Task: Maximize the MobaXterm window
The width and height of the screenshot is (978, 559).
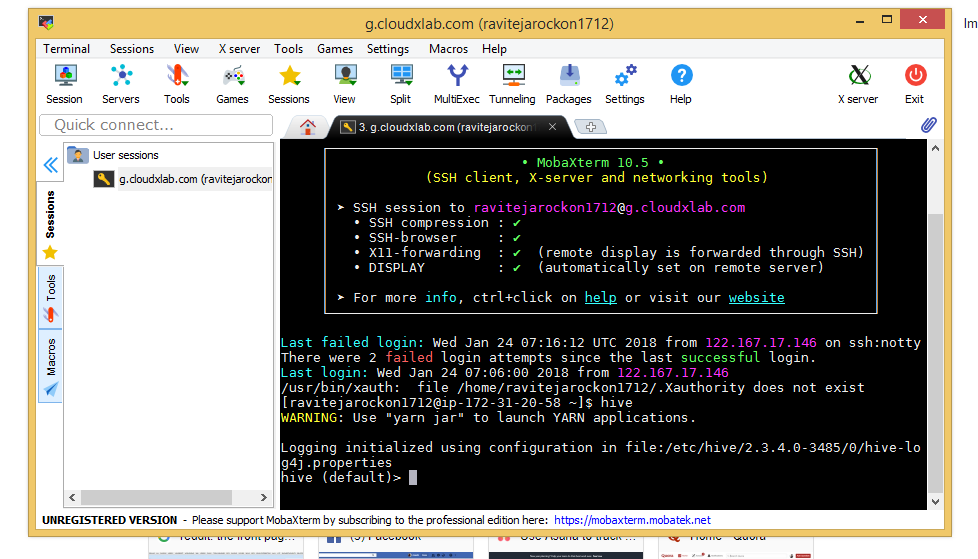Action: point(886,21)
